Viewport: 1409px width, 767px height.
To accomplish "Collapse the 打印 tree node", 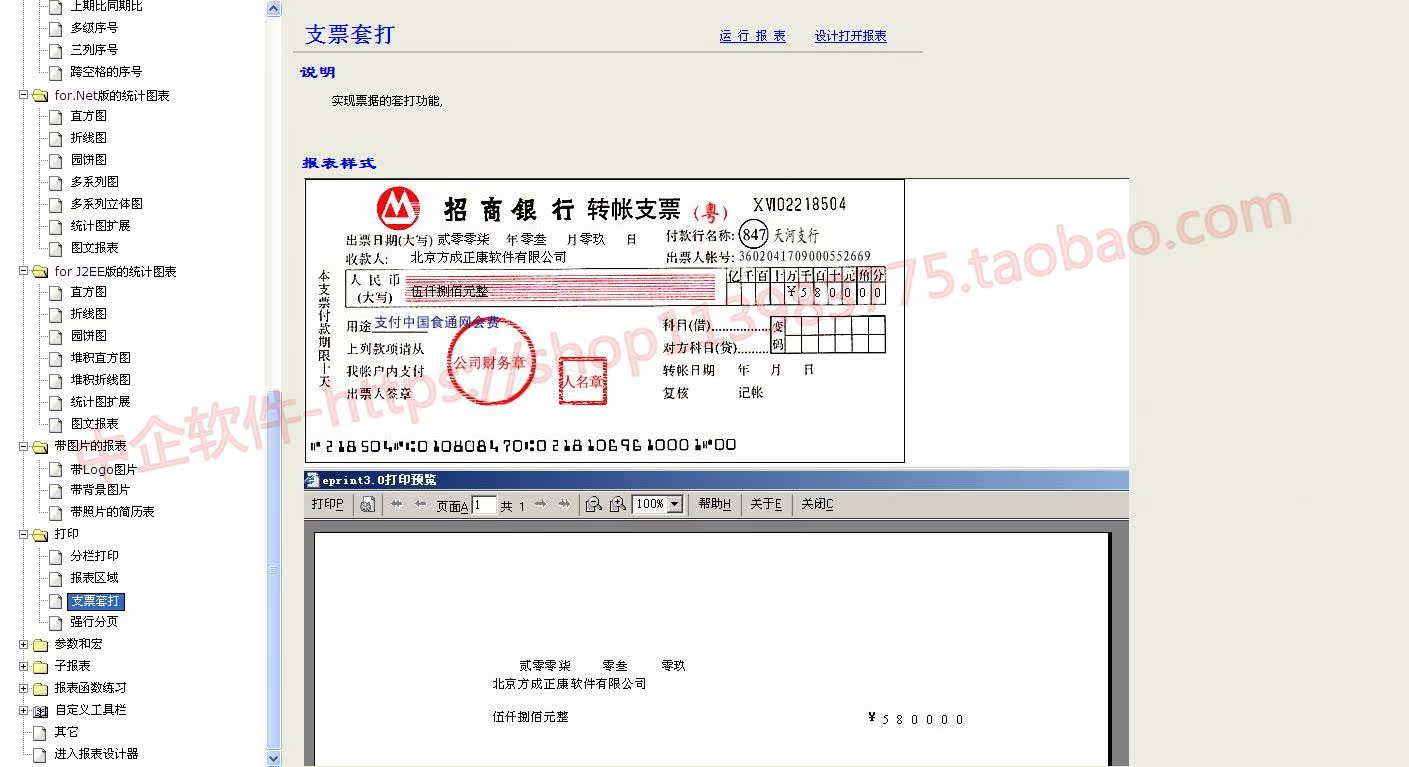I will [24, 535].
